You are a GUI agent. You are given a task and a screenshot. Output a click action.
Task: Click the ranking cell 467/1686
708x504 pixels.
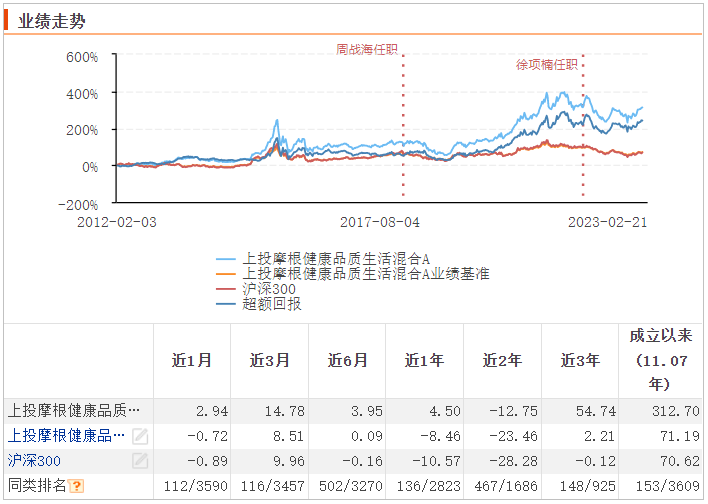click(x=506, y=486)
